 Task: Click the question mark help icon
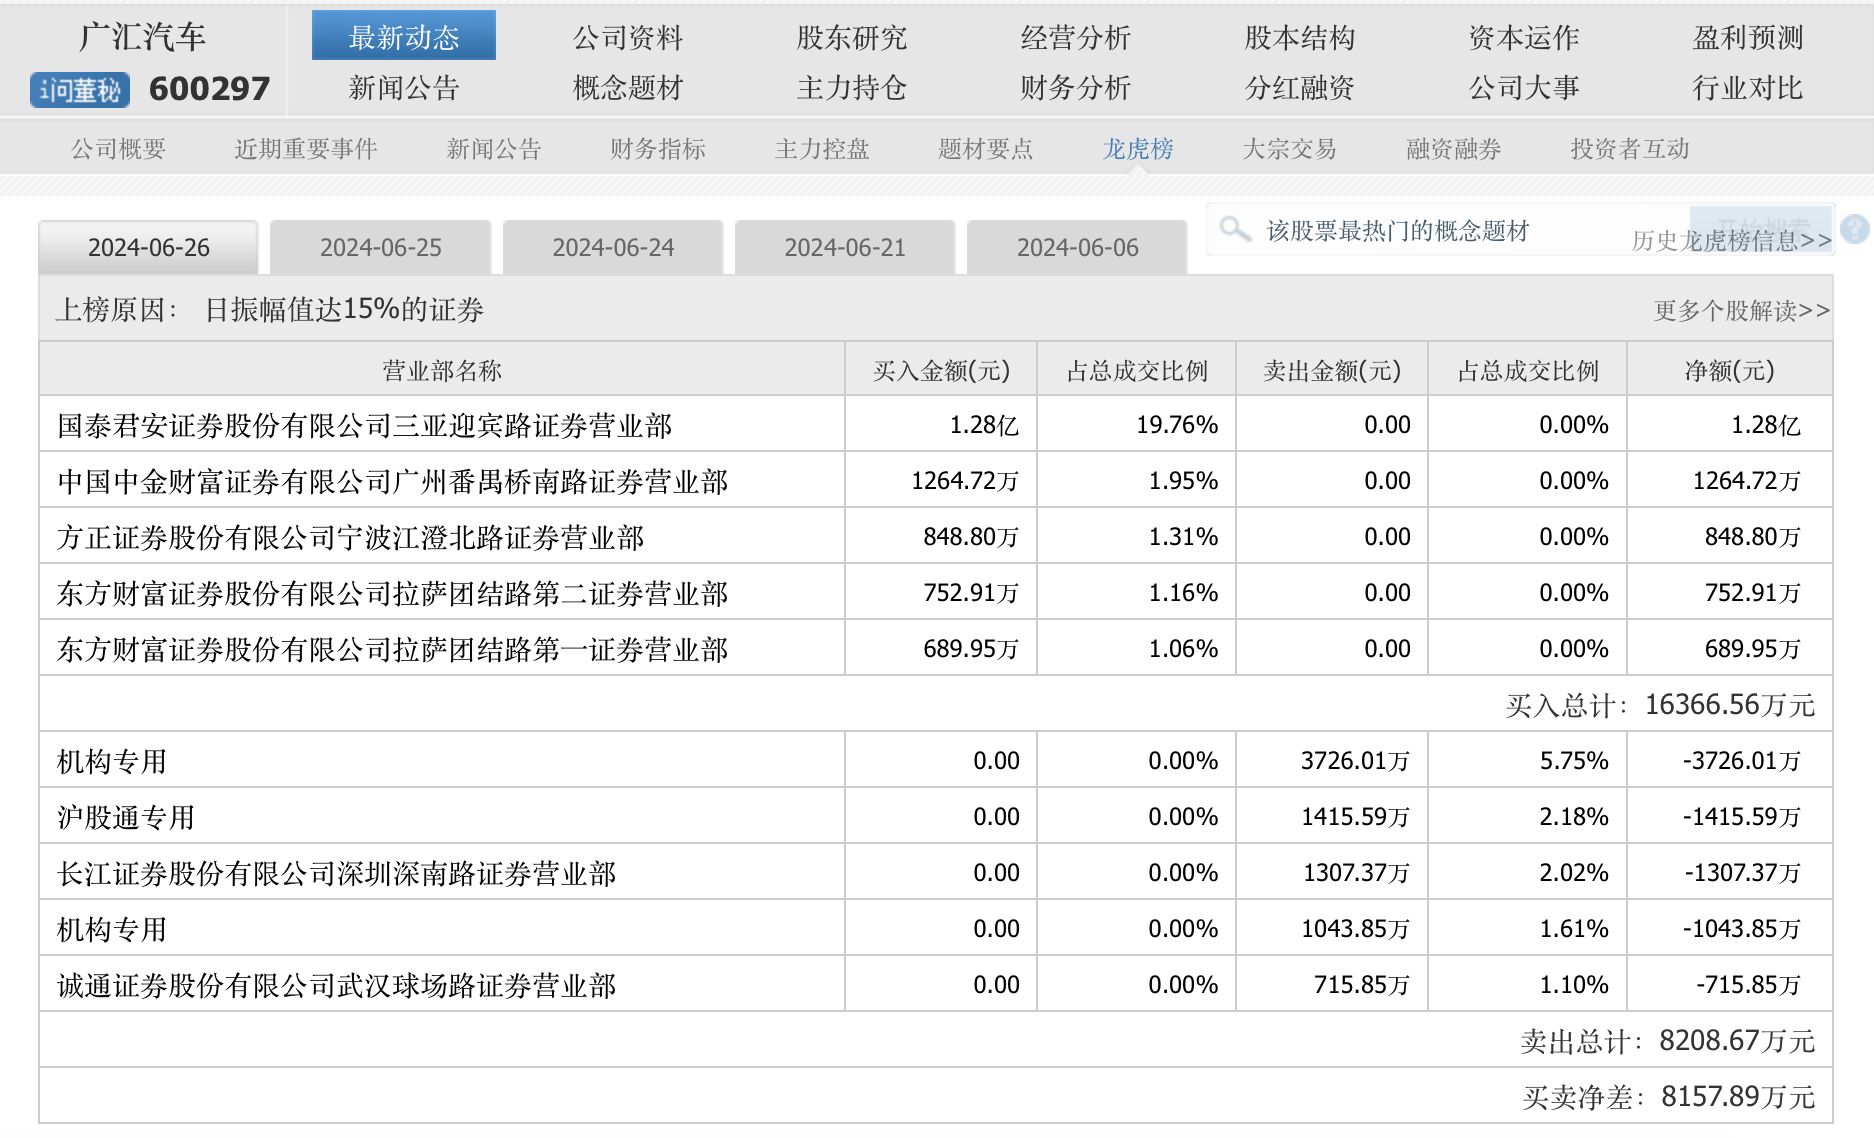click(x=1854, y=229)
